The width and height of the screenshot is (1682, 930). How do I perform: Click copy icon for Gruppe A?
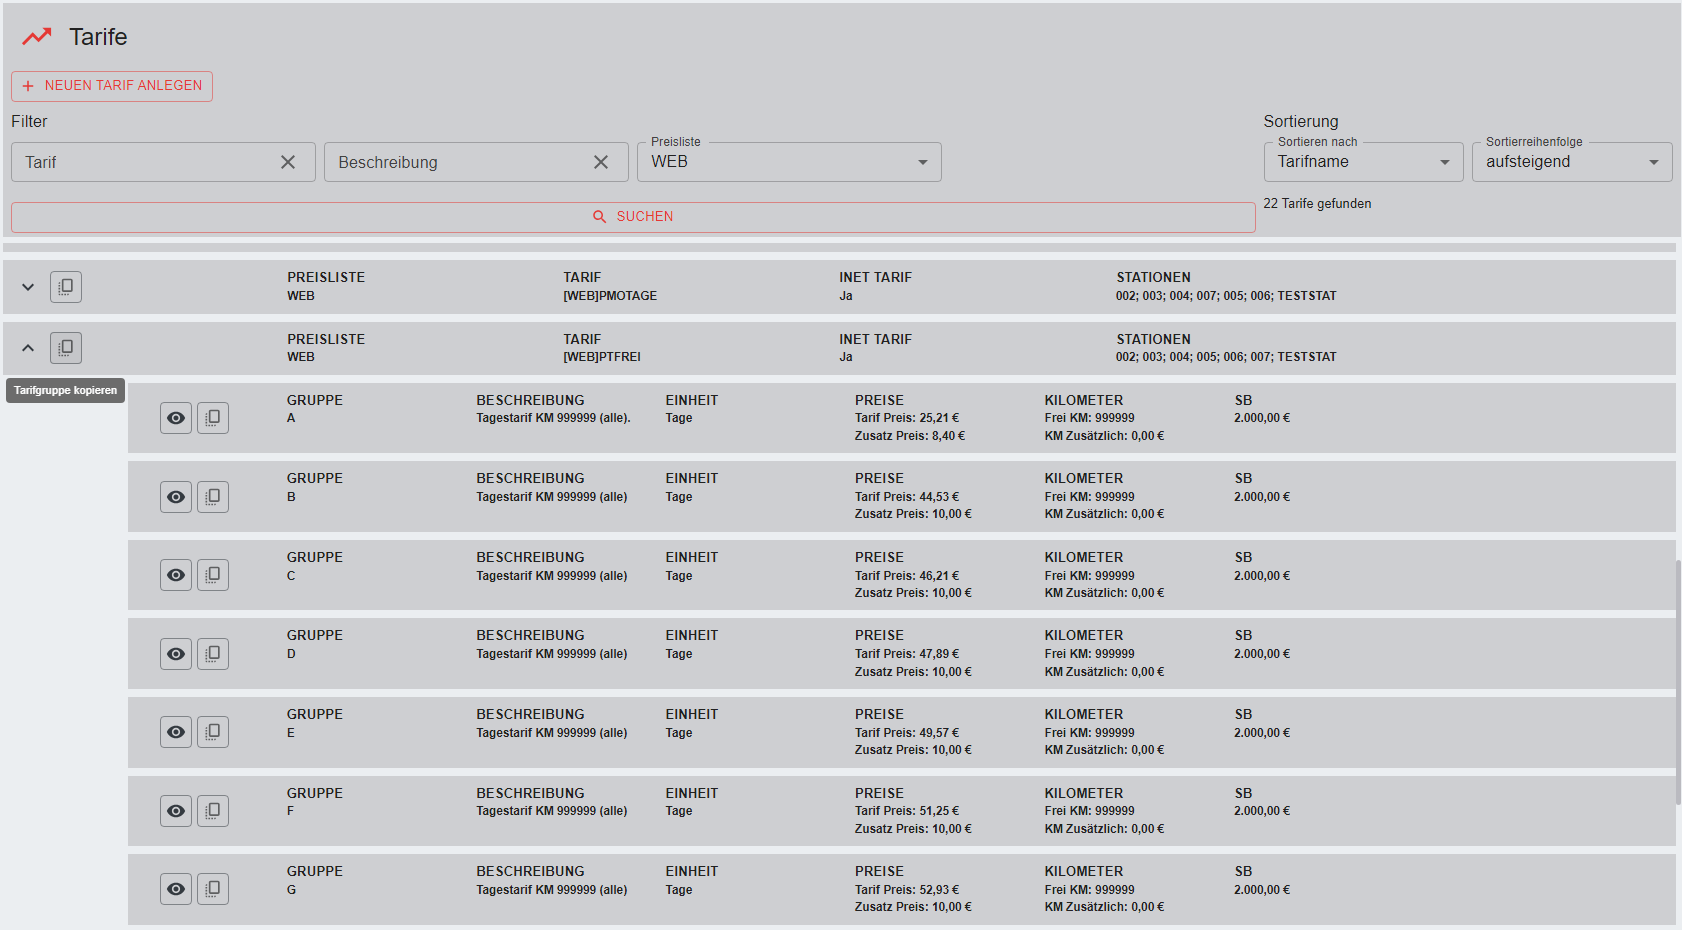click(x=213, y=418)
